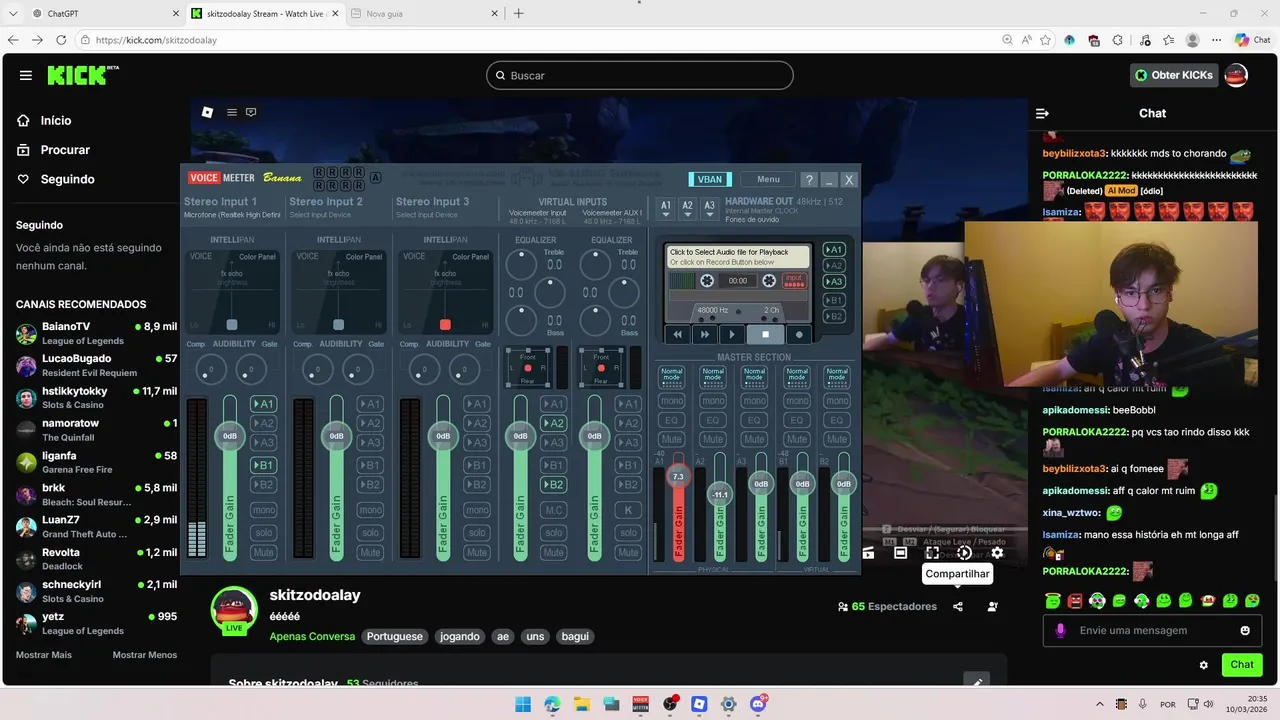1280x720 pixels.
Task: Toggle B2 bus on Voicemeeter Input strip
Action: coord(553,485)
